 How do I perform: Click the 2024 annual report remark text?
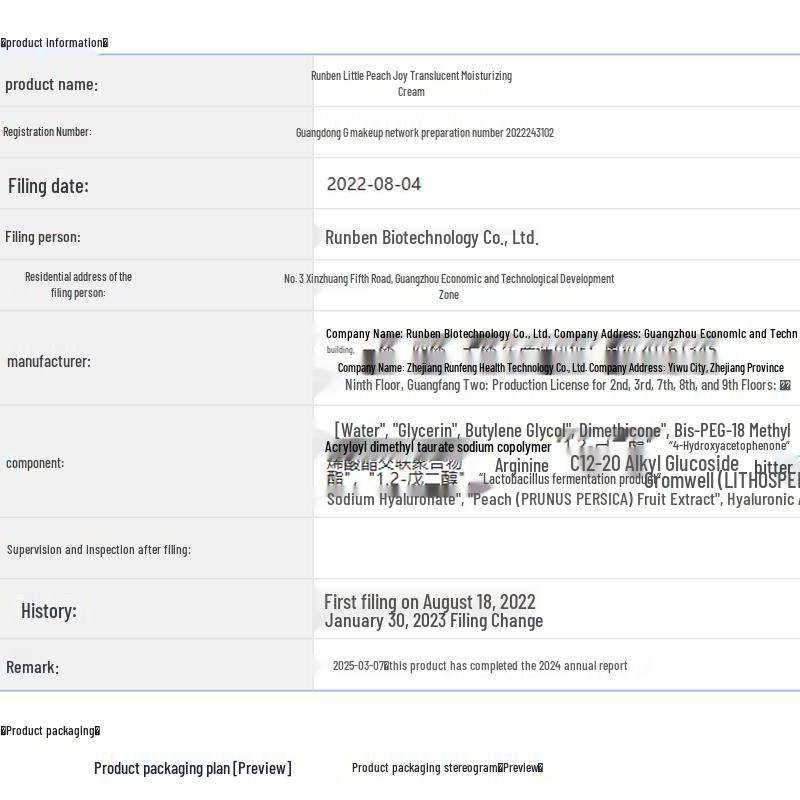click(x=480, y=666)
